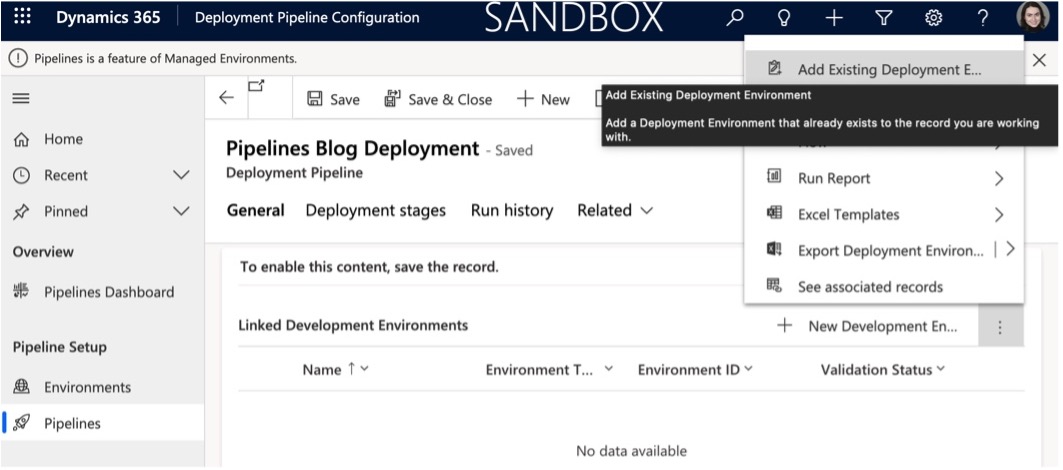Open the Excel Templates submenu
The image size is (1063, 470).
pos(883,214)
